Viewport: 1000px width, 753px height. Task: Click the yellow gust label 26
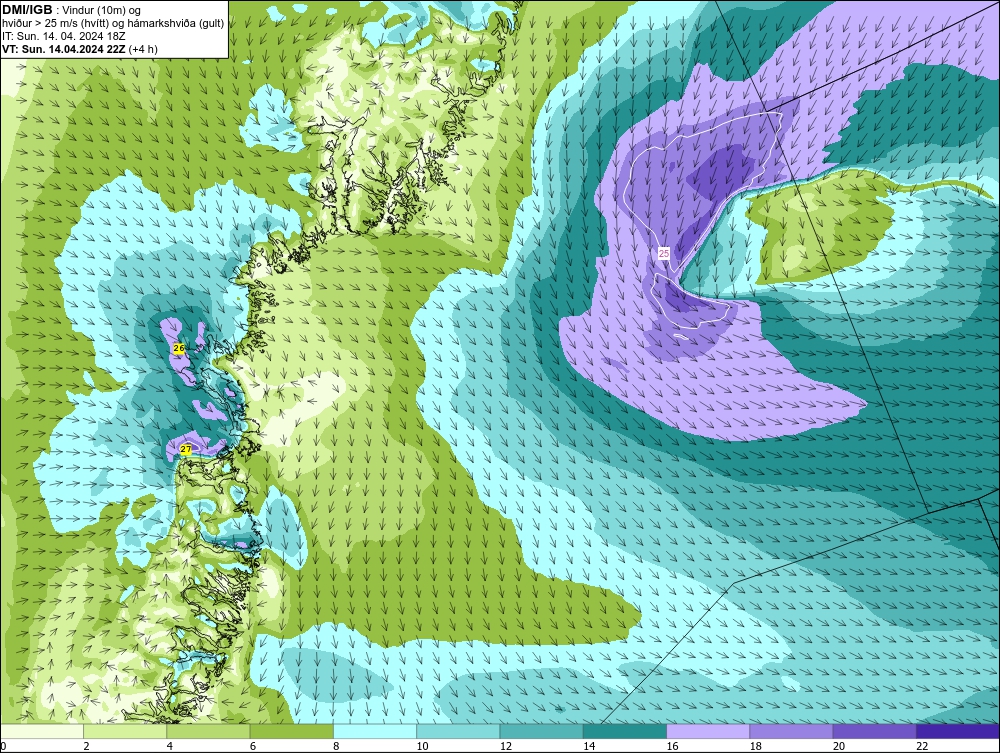click(x=179, y=348)
